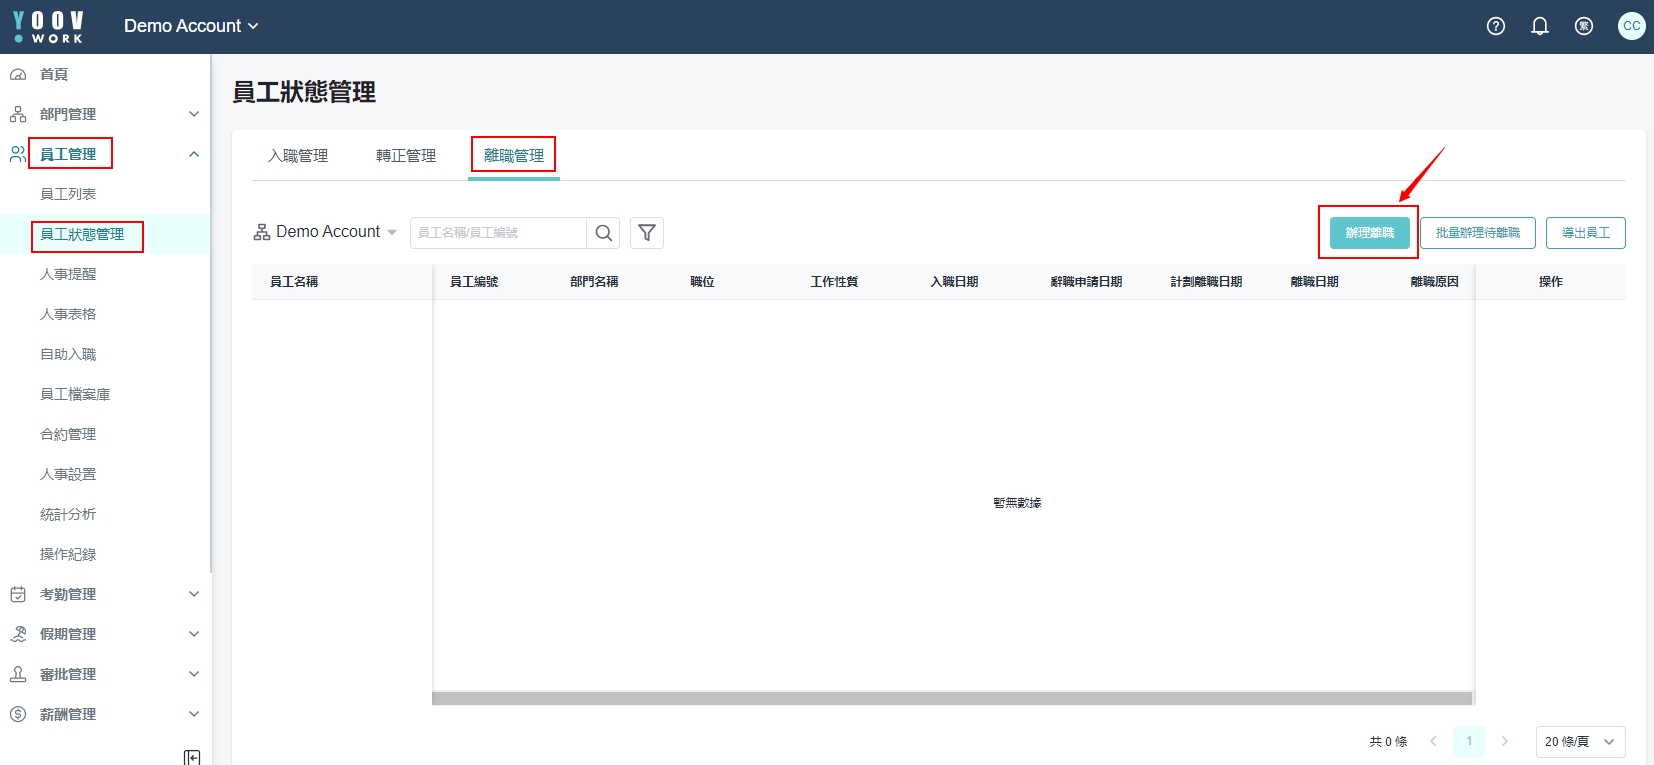
Task: Open the filter funnel icon
Action: pos(647,233)
